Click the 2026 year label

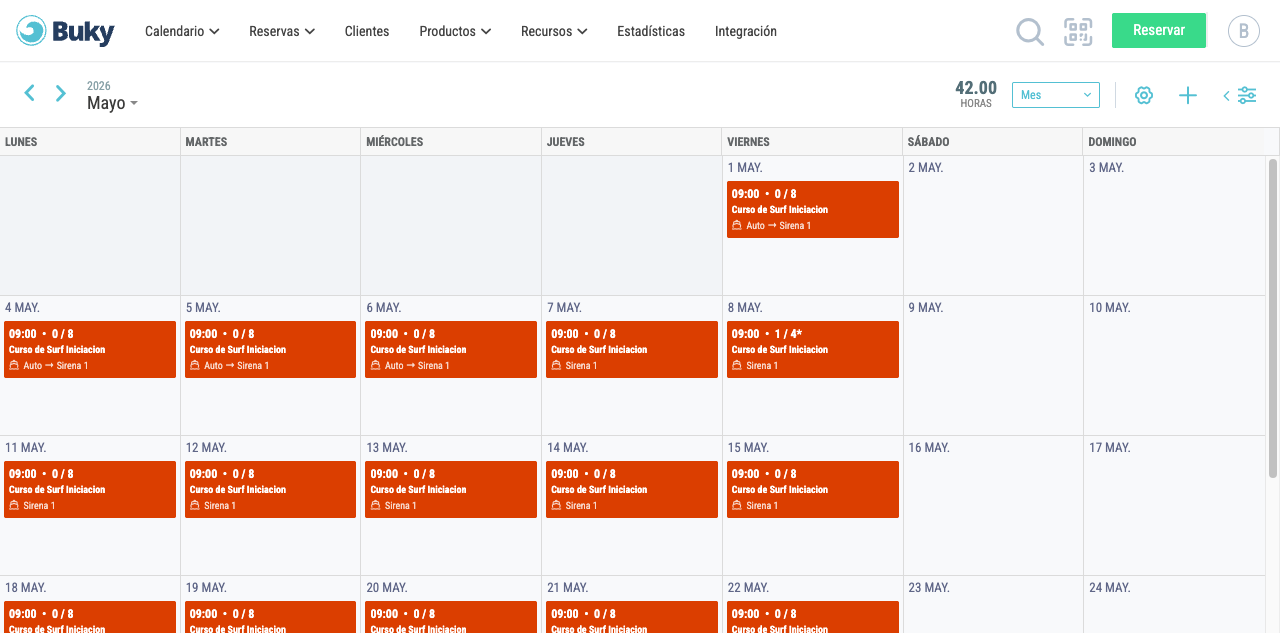(x=99, y=86)
